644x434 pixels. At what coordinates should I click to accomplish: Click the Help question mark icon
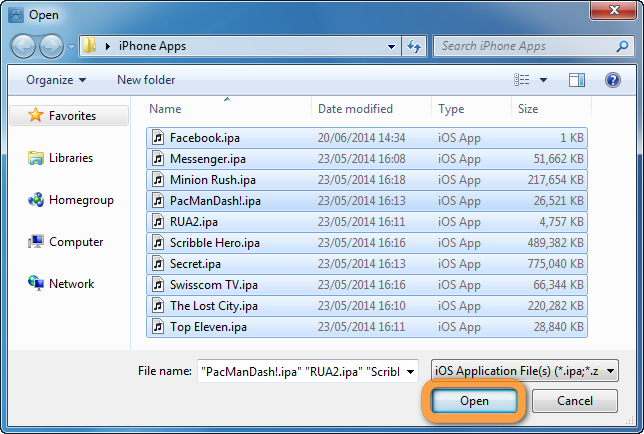coord(612,80)
